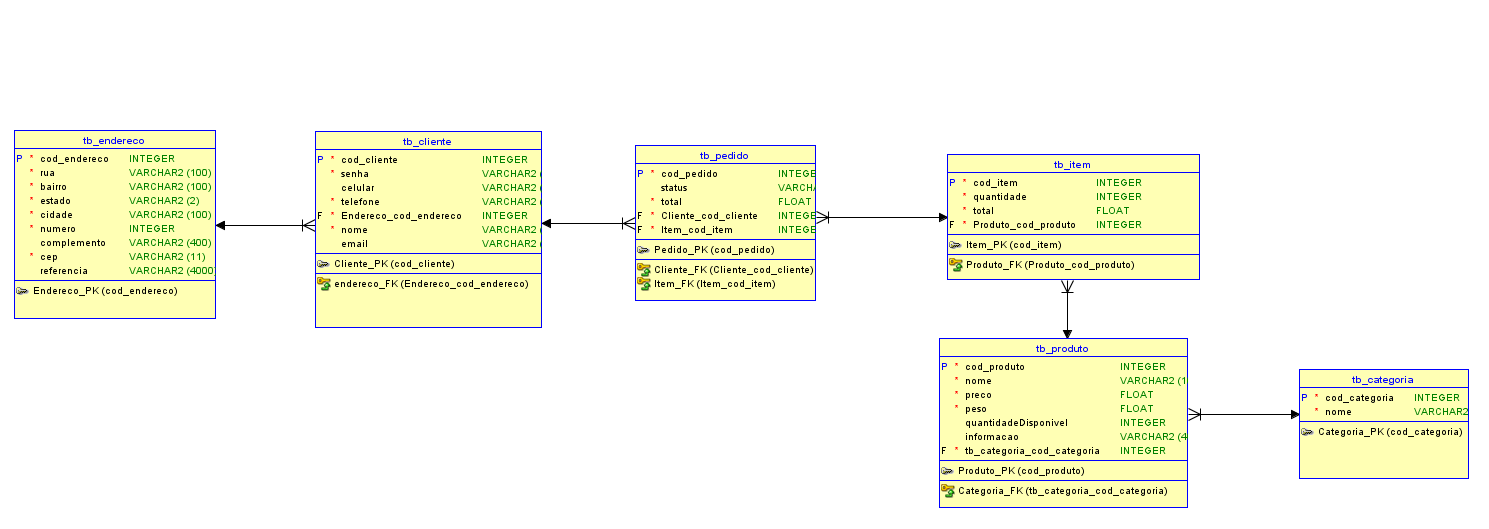Click the Pedido_PK (cod_pedido) constraint label
This screenshot has width=1489, height=529.
[714, 249]
